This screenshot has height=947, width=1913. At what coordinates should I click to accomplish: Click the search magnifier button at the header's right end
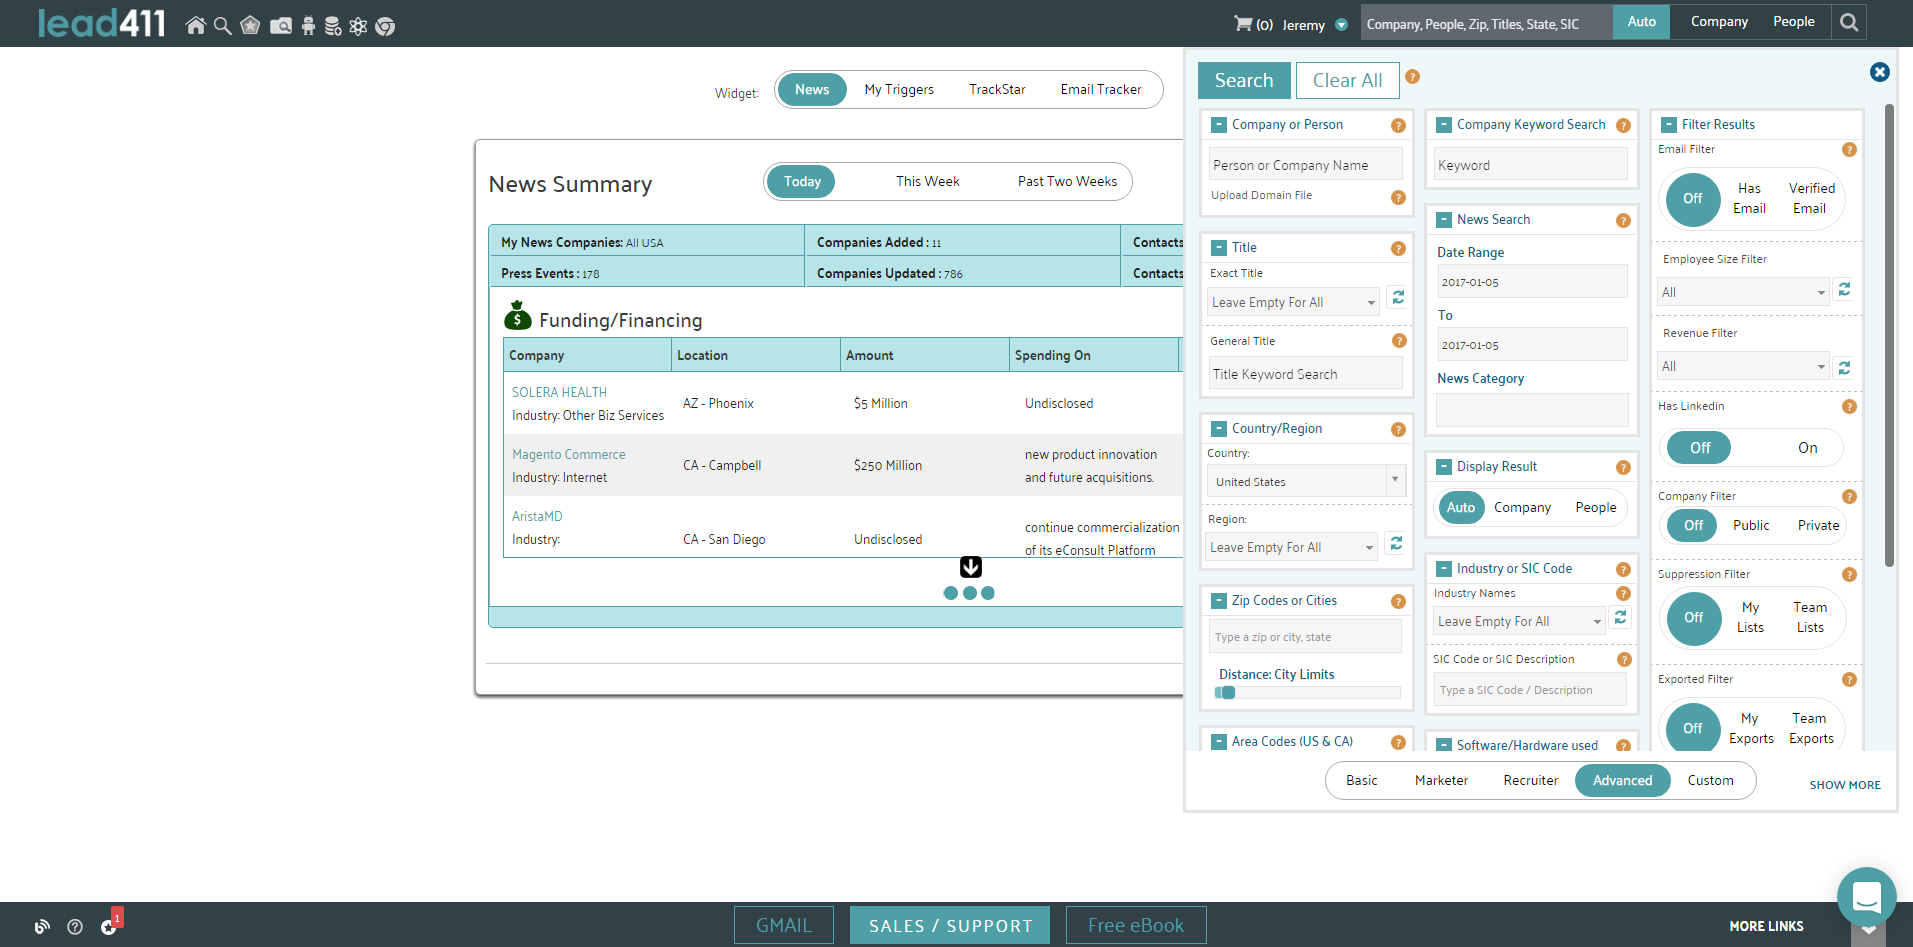pos(1849,22)
